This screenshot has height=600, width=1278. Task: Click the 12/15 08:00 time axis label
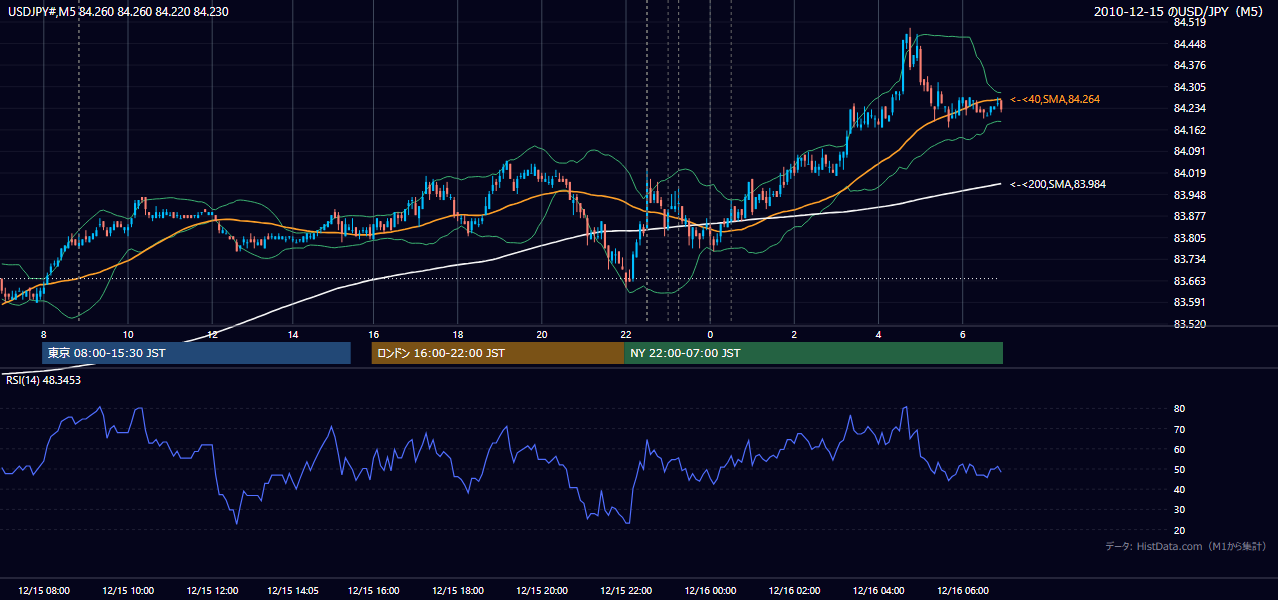44,591
